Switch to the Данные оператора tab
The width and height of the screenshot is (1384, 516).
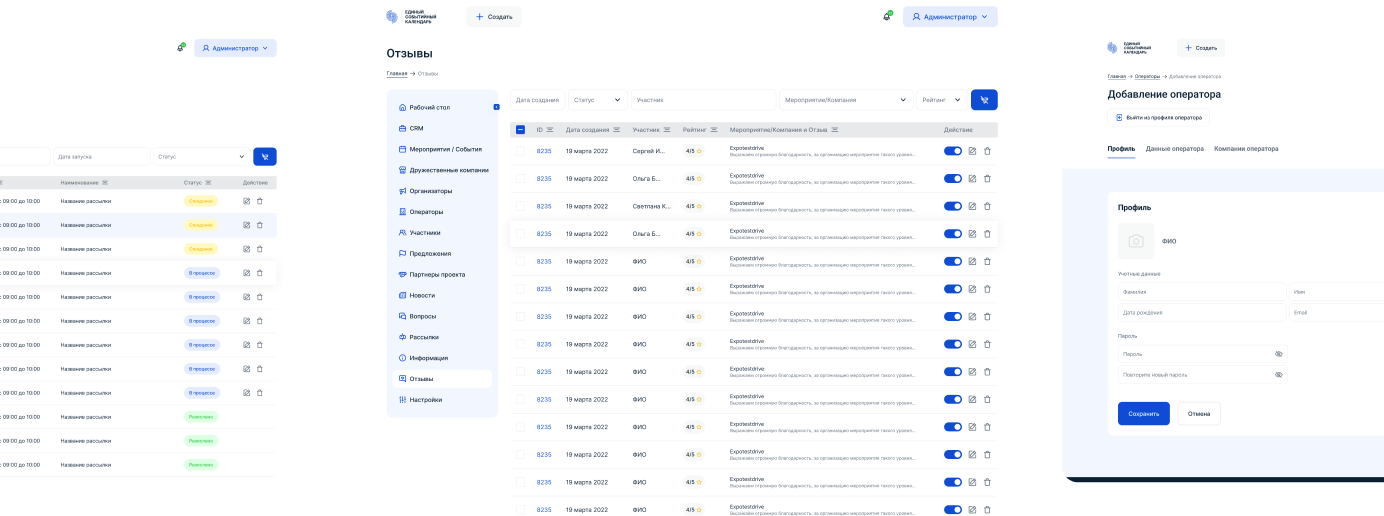point(1174,149)
